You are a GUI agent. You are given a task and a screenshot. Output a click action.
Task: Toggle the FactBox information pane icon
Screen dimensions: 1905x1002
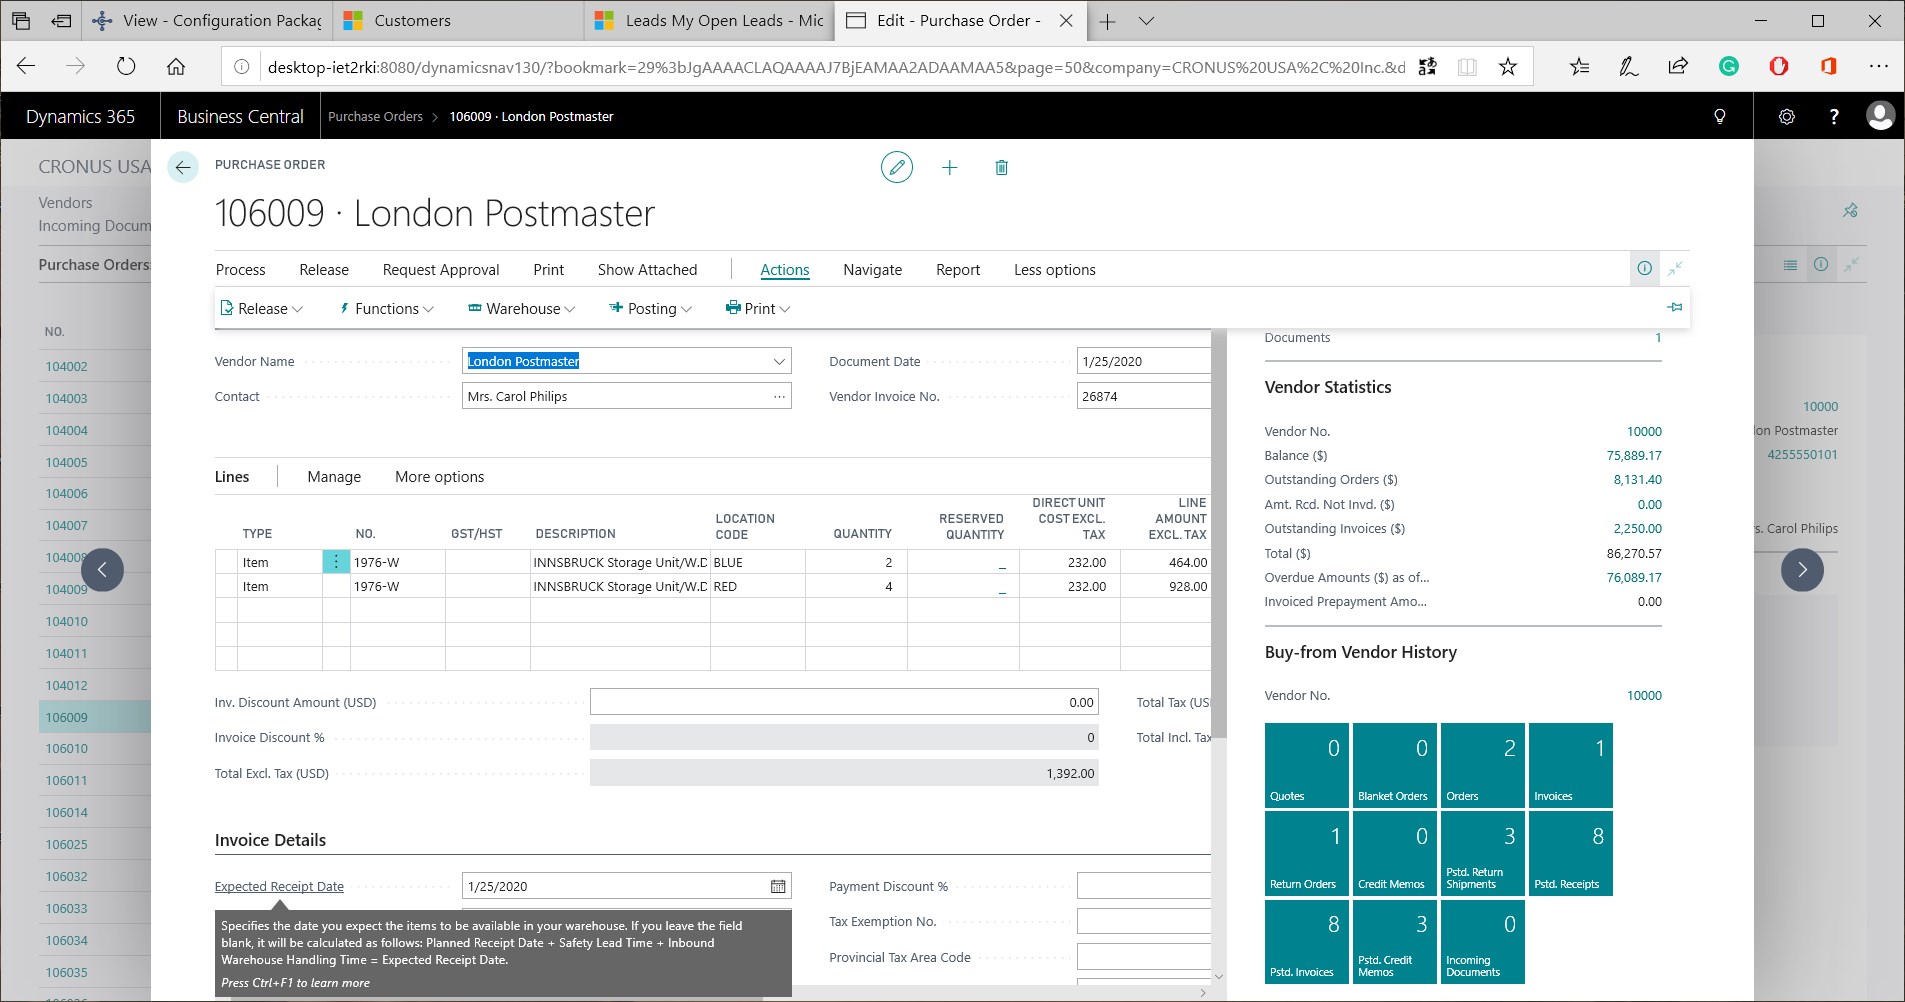(1644, 268)
